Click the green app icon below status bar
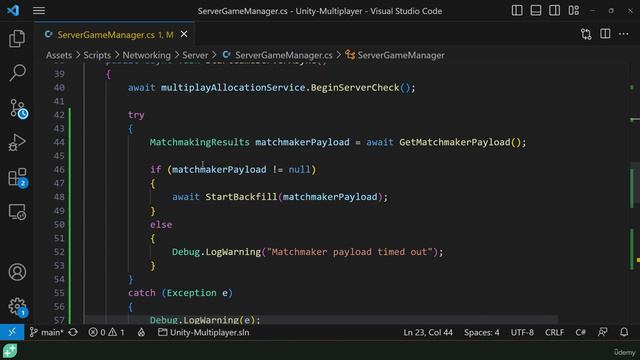 tap(10, 351)
